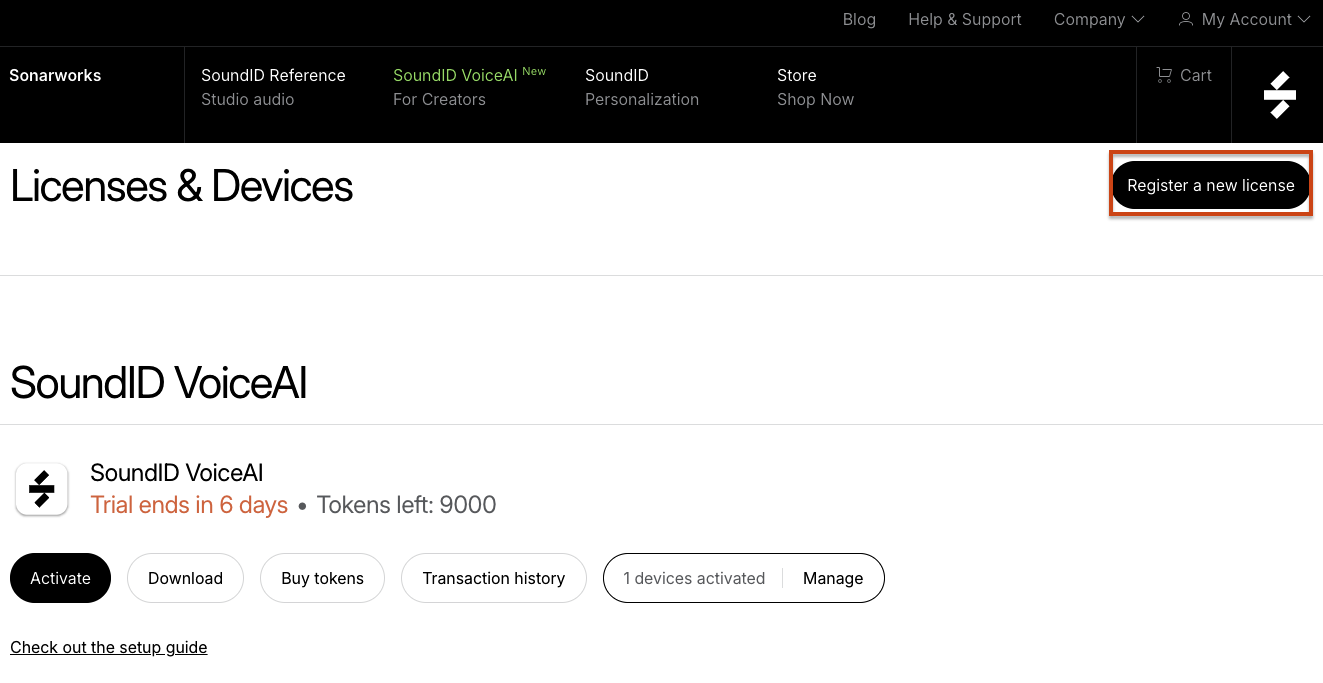This screenshot has height=683, width=1323.
Task: Open SoundID Personalization menu item
Action: pos(642,87)
